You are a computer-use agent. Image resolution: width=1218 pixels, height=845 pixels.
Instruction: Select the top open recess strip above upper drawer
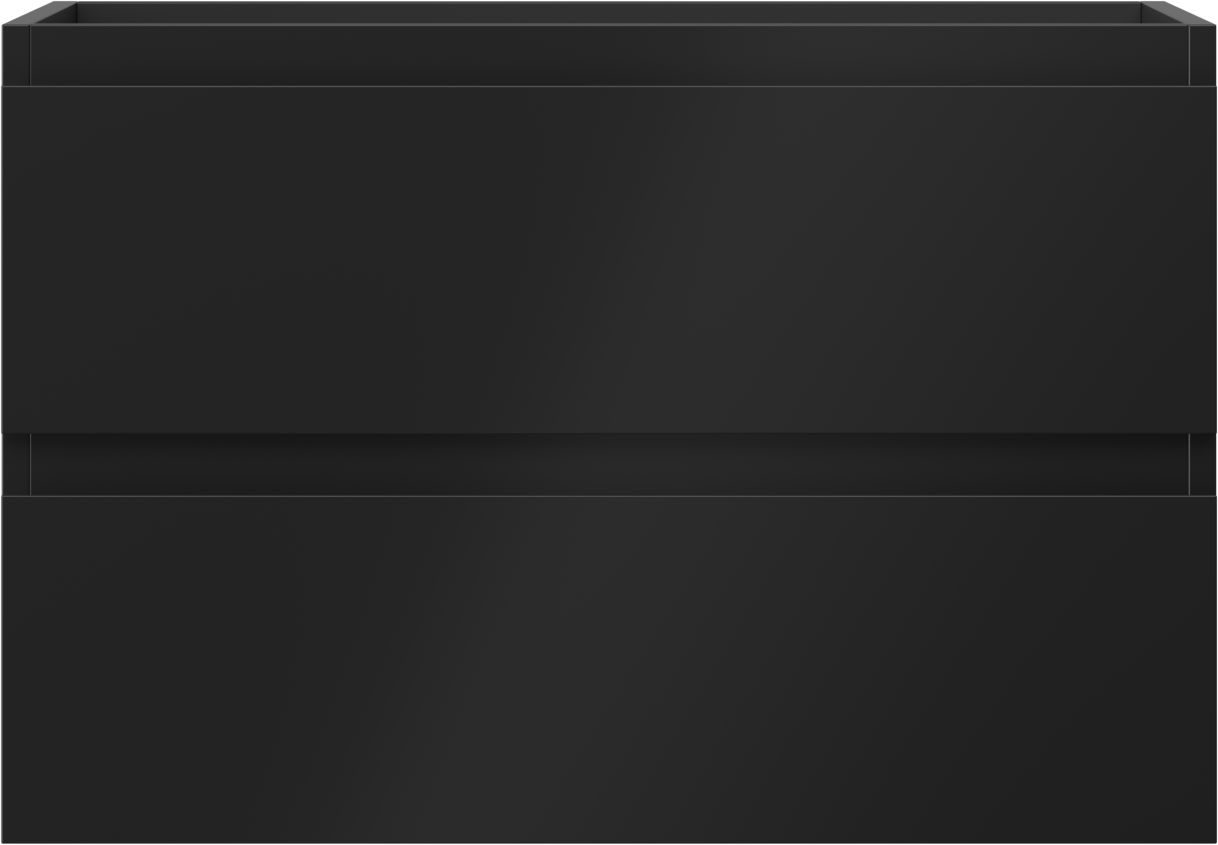pos(609,55)
